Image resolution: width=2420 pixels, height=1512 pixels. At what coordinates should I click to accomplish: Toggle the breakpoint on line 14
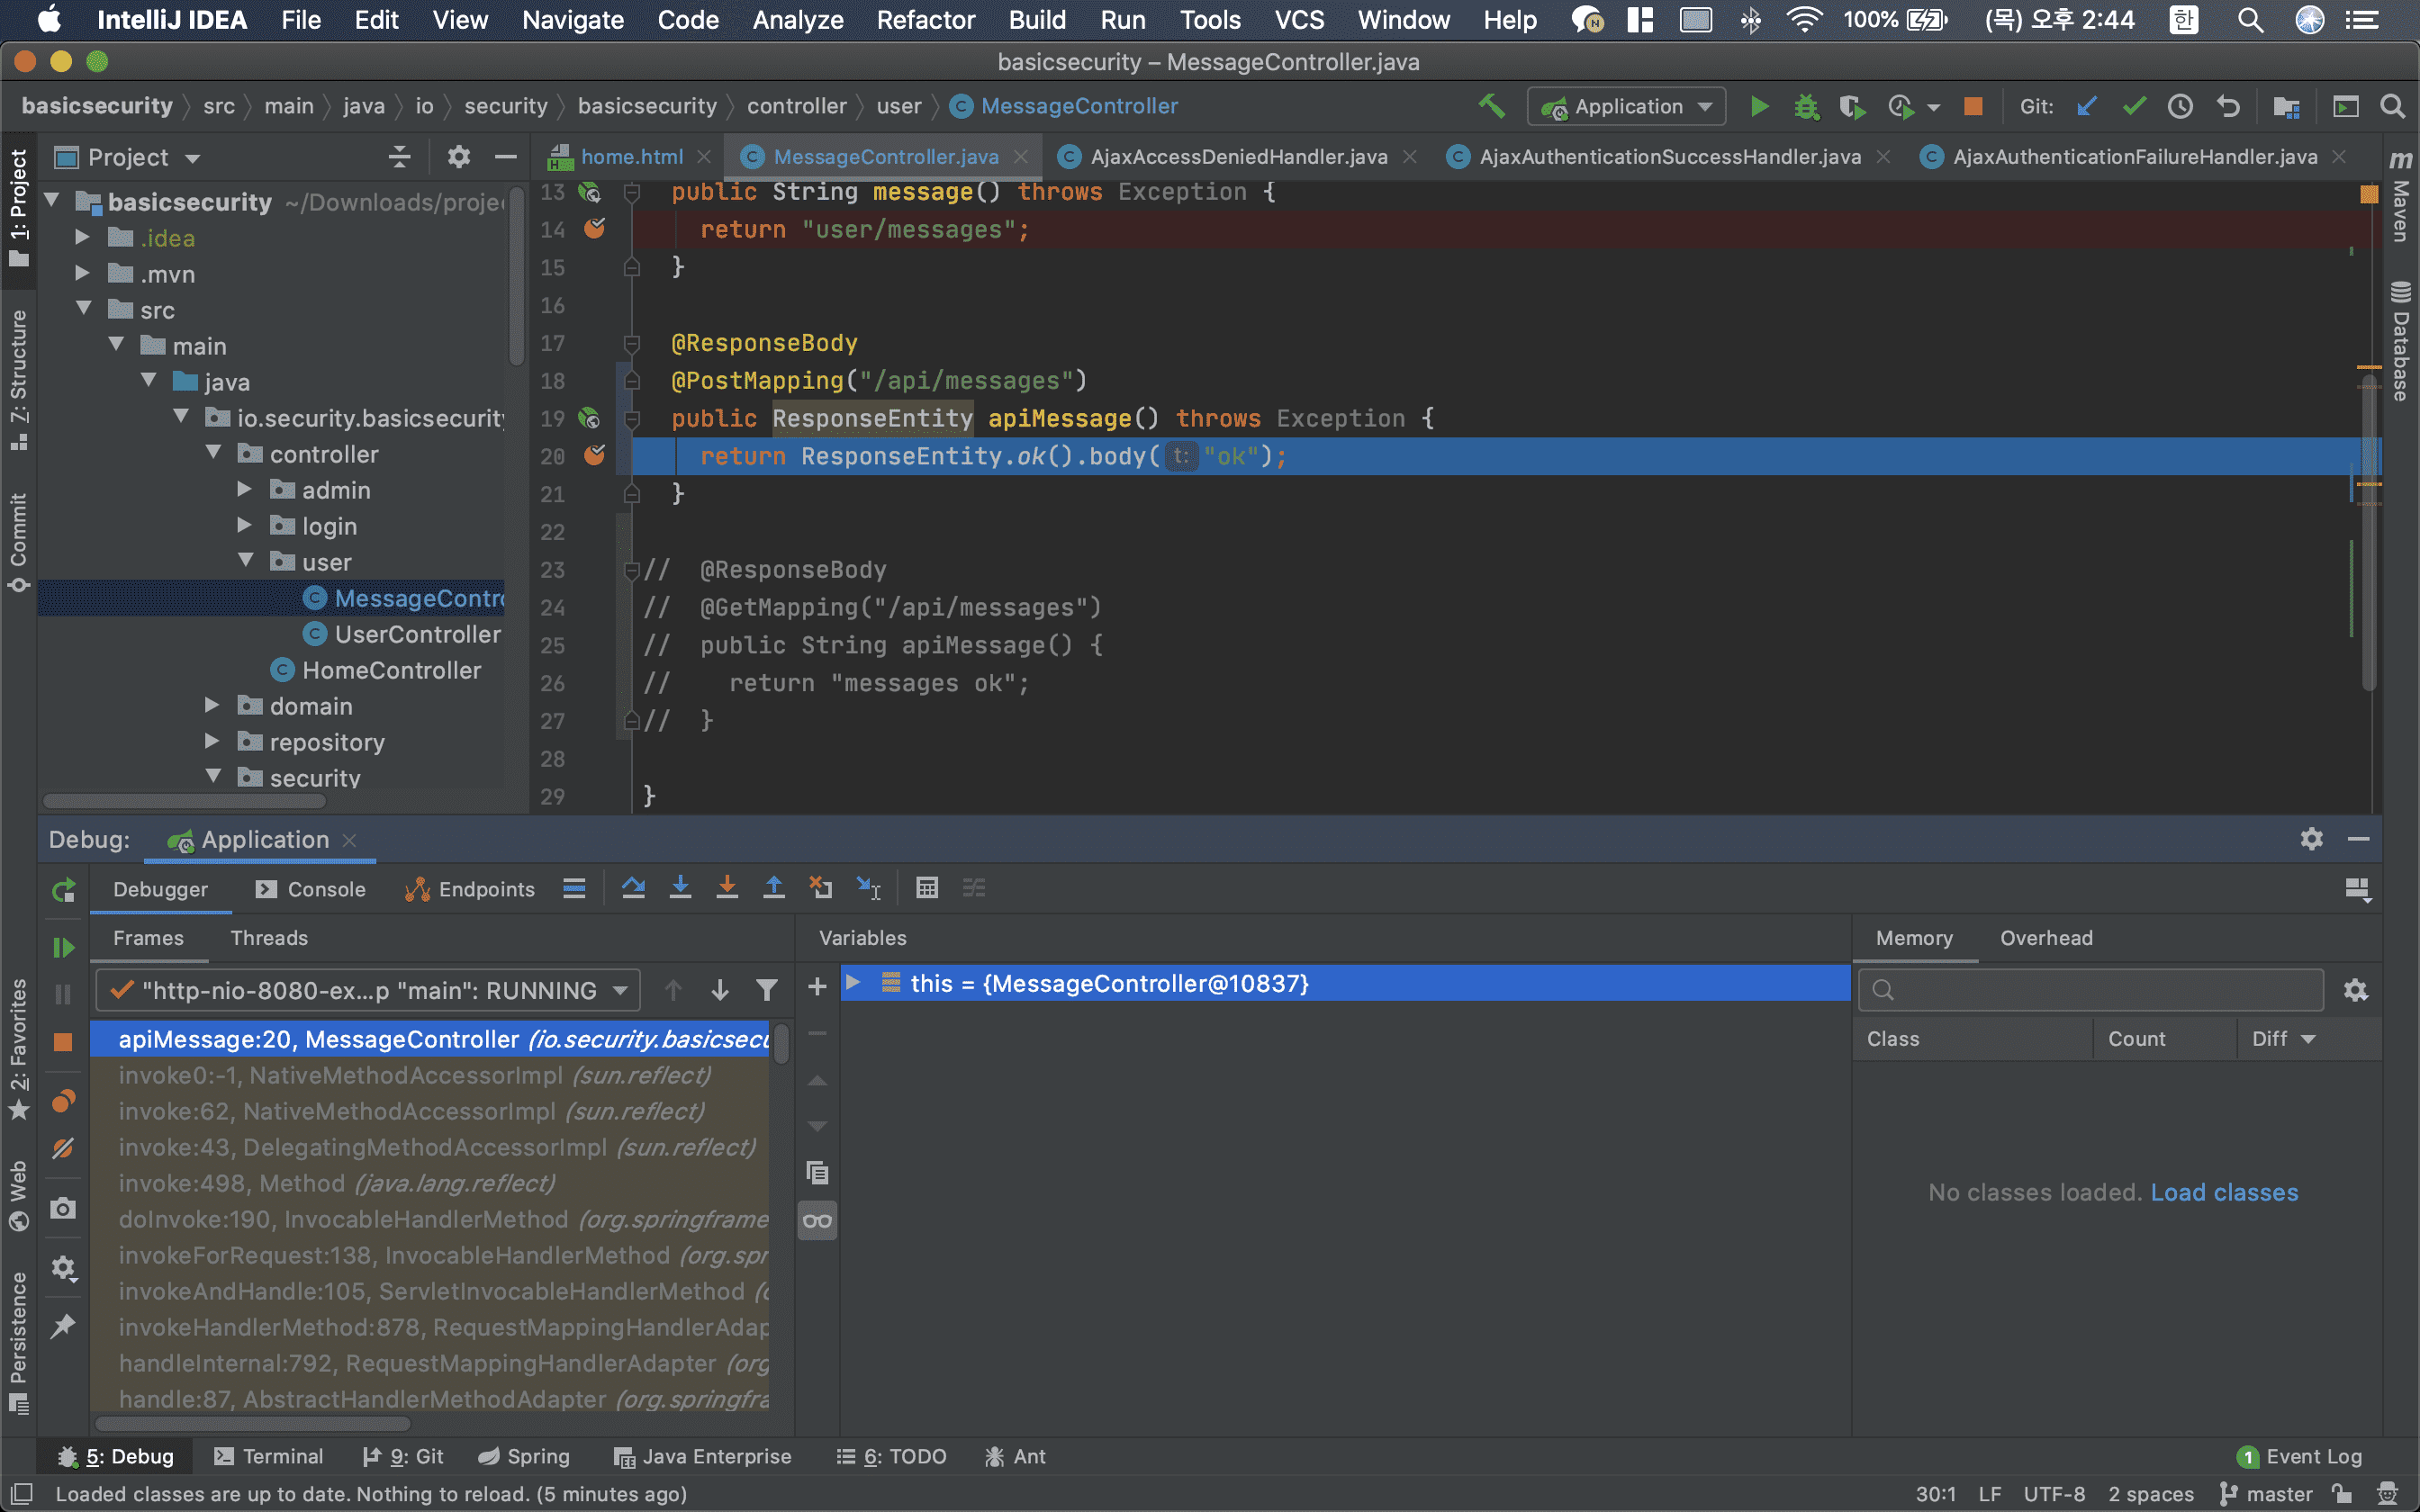594,229
